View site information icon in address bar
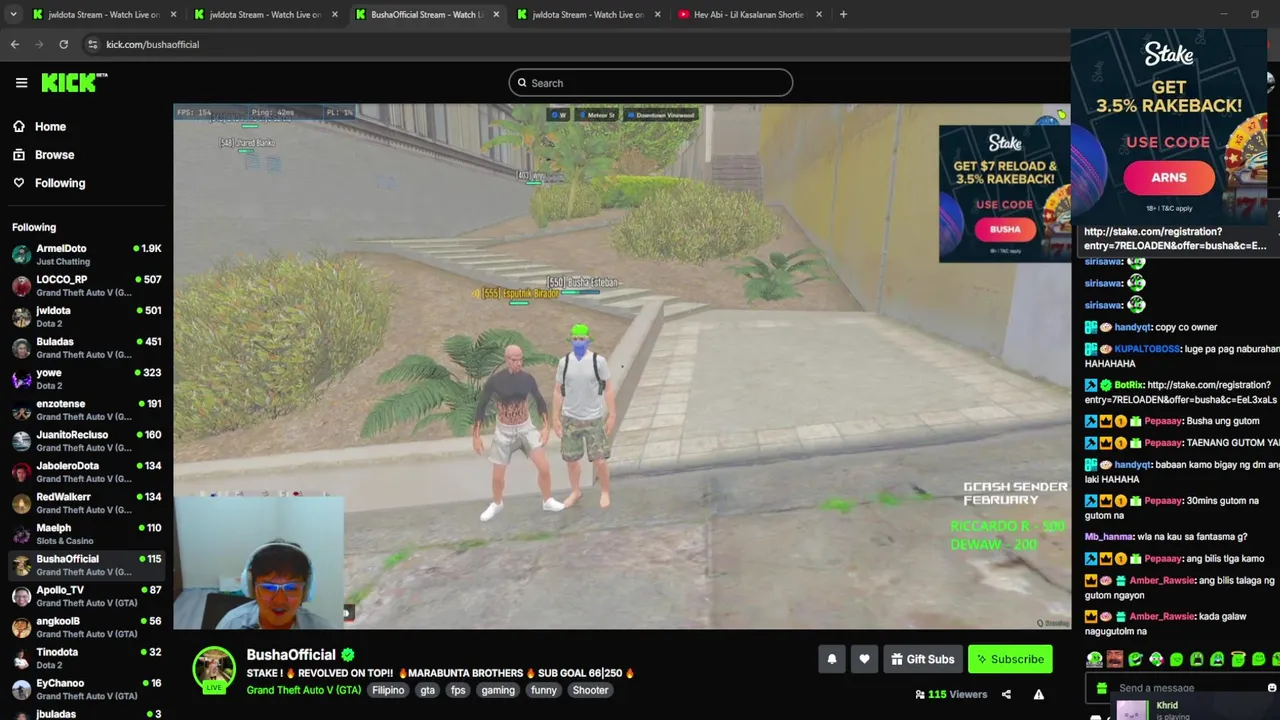1280x720 pixels. pyautogui.click(x=92, y=44)
